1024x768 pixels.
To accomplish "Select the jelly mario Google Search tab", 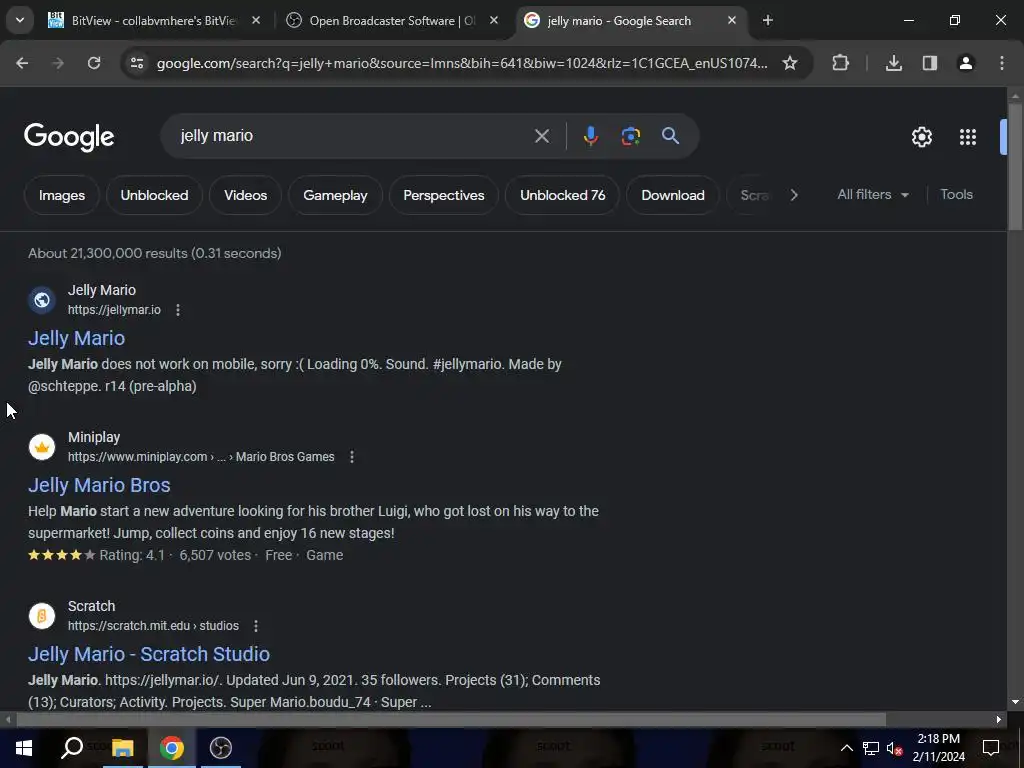I will 632,21.
